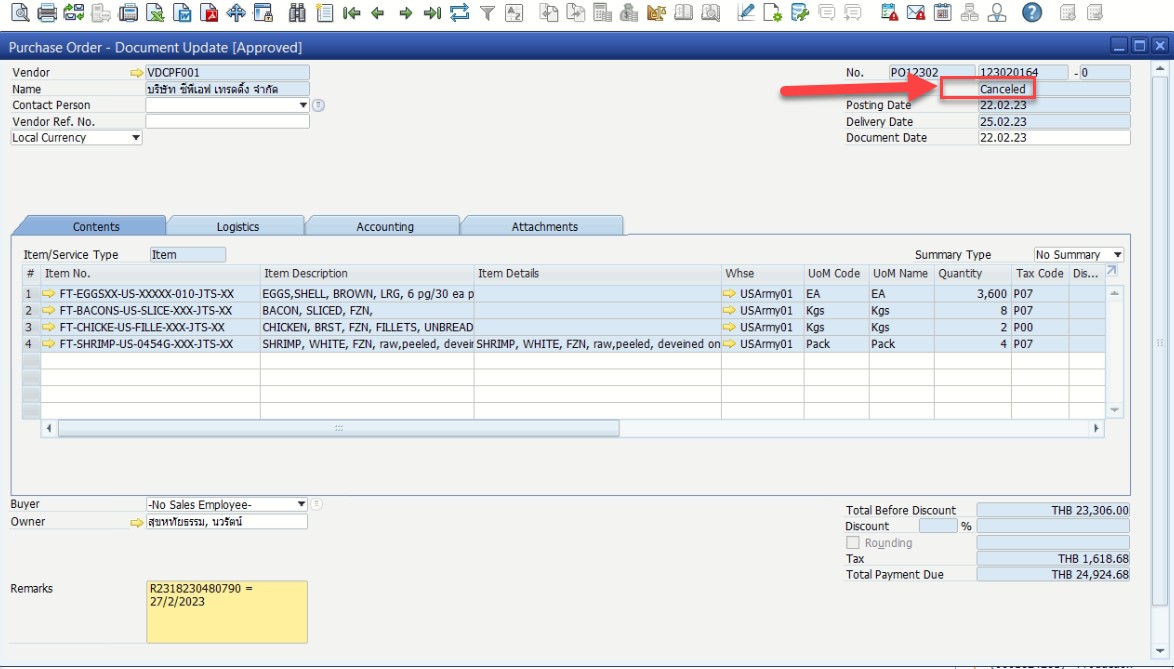Viewport: 1174px width, 669px height.
Task: Click the window's vertical scroll-down arrow
Action: pos(1160,652)
